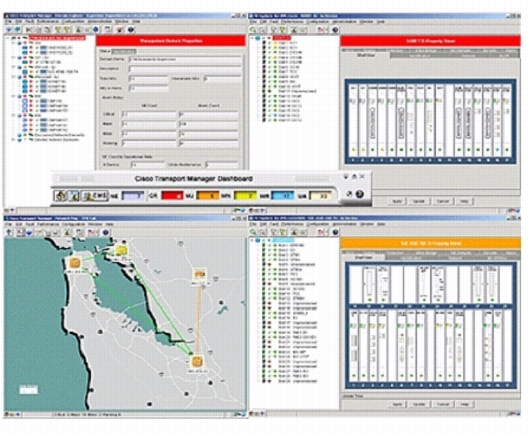
Task: Click the Cancel button in the red-header NE Explorer
Action: 442,201
